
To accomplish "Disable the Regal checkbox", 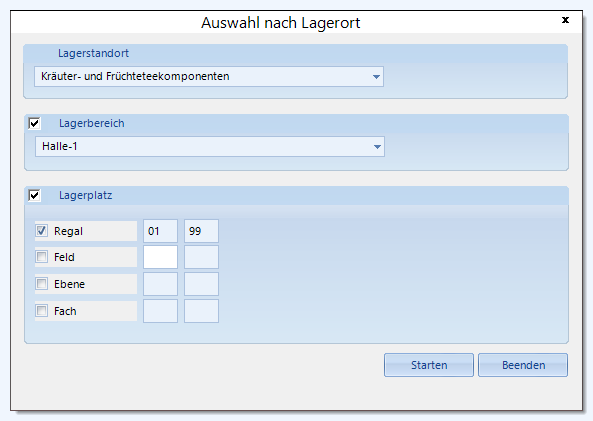I will pos(42,230).
